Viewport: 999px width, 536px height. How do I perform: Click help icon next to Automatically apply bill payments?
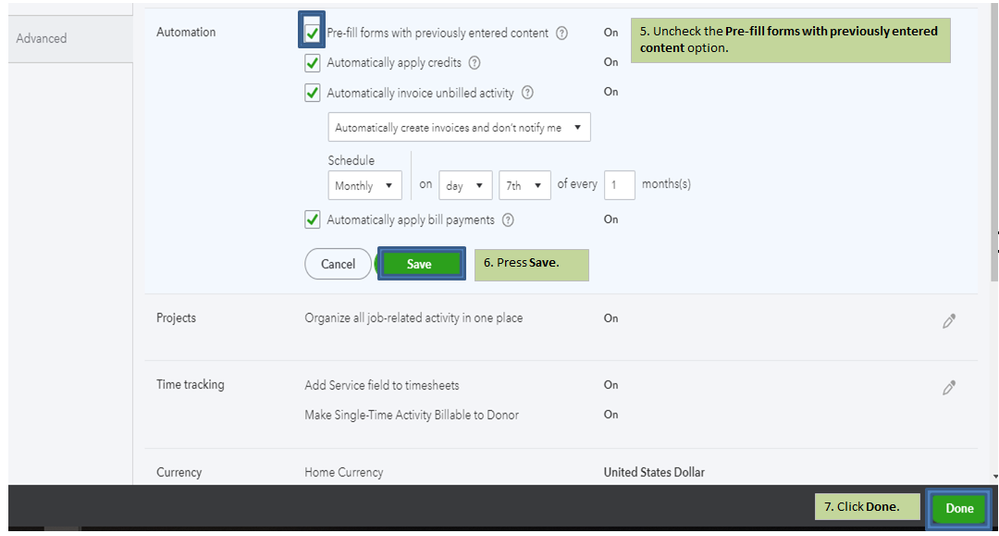pos(508,220)
